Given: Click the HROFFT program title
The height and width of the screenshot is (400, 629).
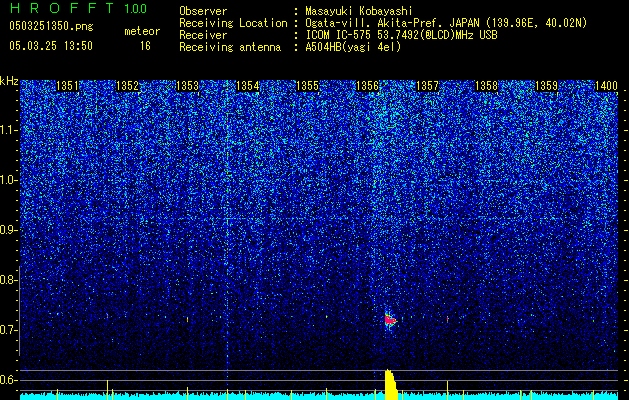Looking at the screenshot, I should point(63,8).
